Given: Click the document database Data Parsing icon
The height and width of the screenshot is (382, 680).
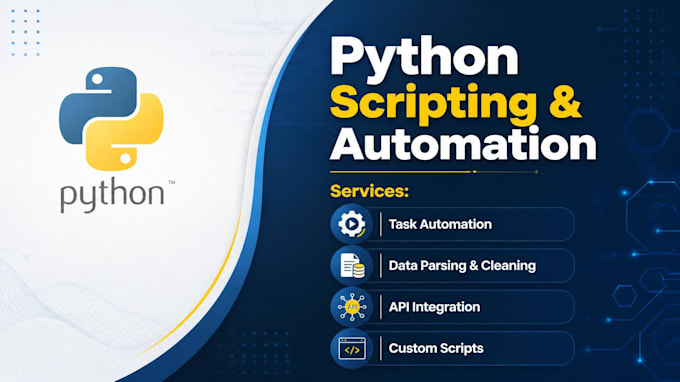Looking at the screenshot, I should coord(352,265).
